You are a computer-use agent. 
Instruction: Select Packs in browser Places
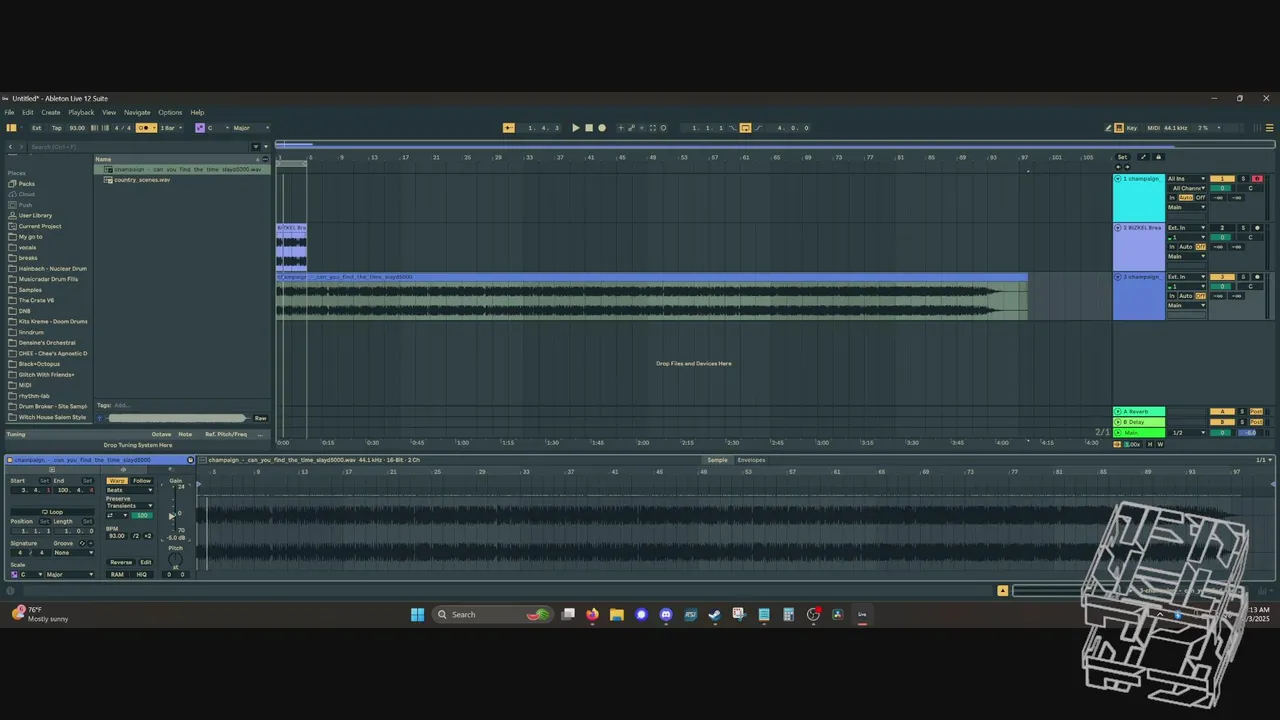[x=27, y=184]
